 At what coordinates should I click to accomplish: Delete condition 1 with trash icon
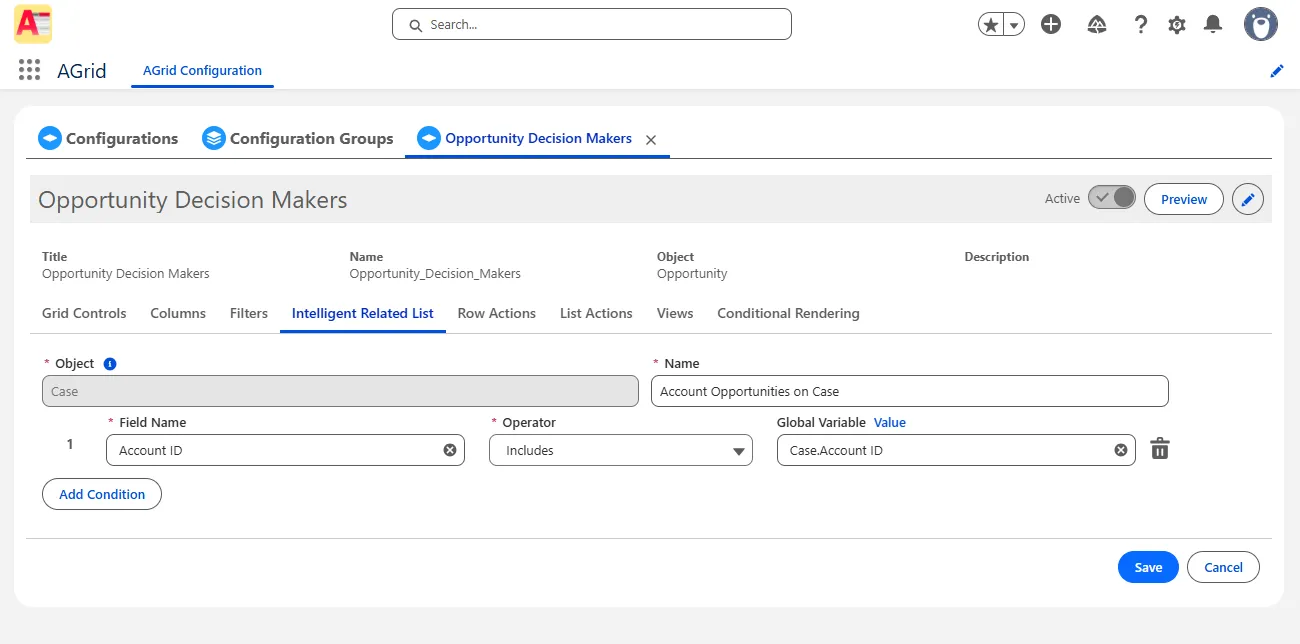coord(1159,450)
